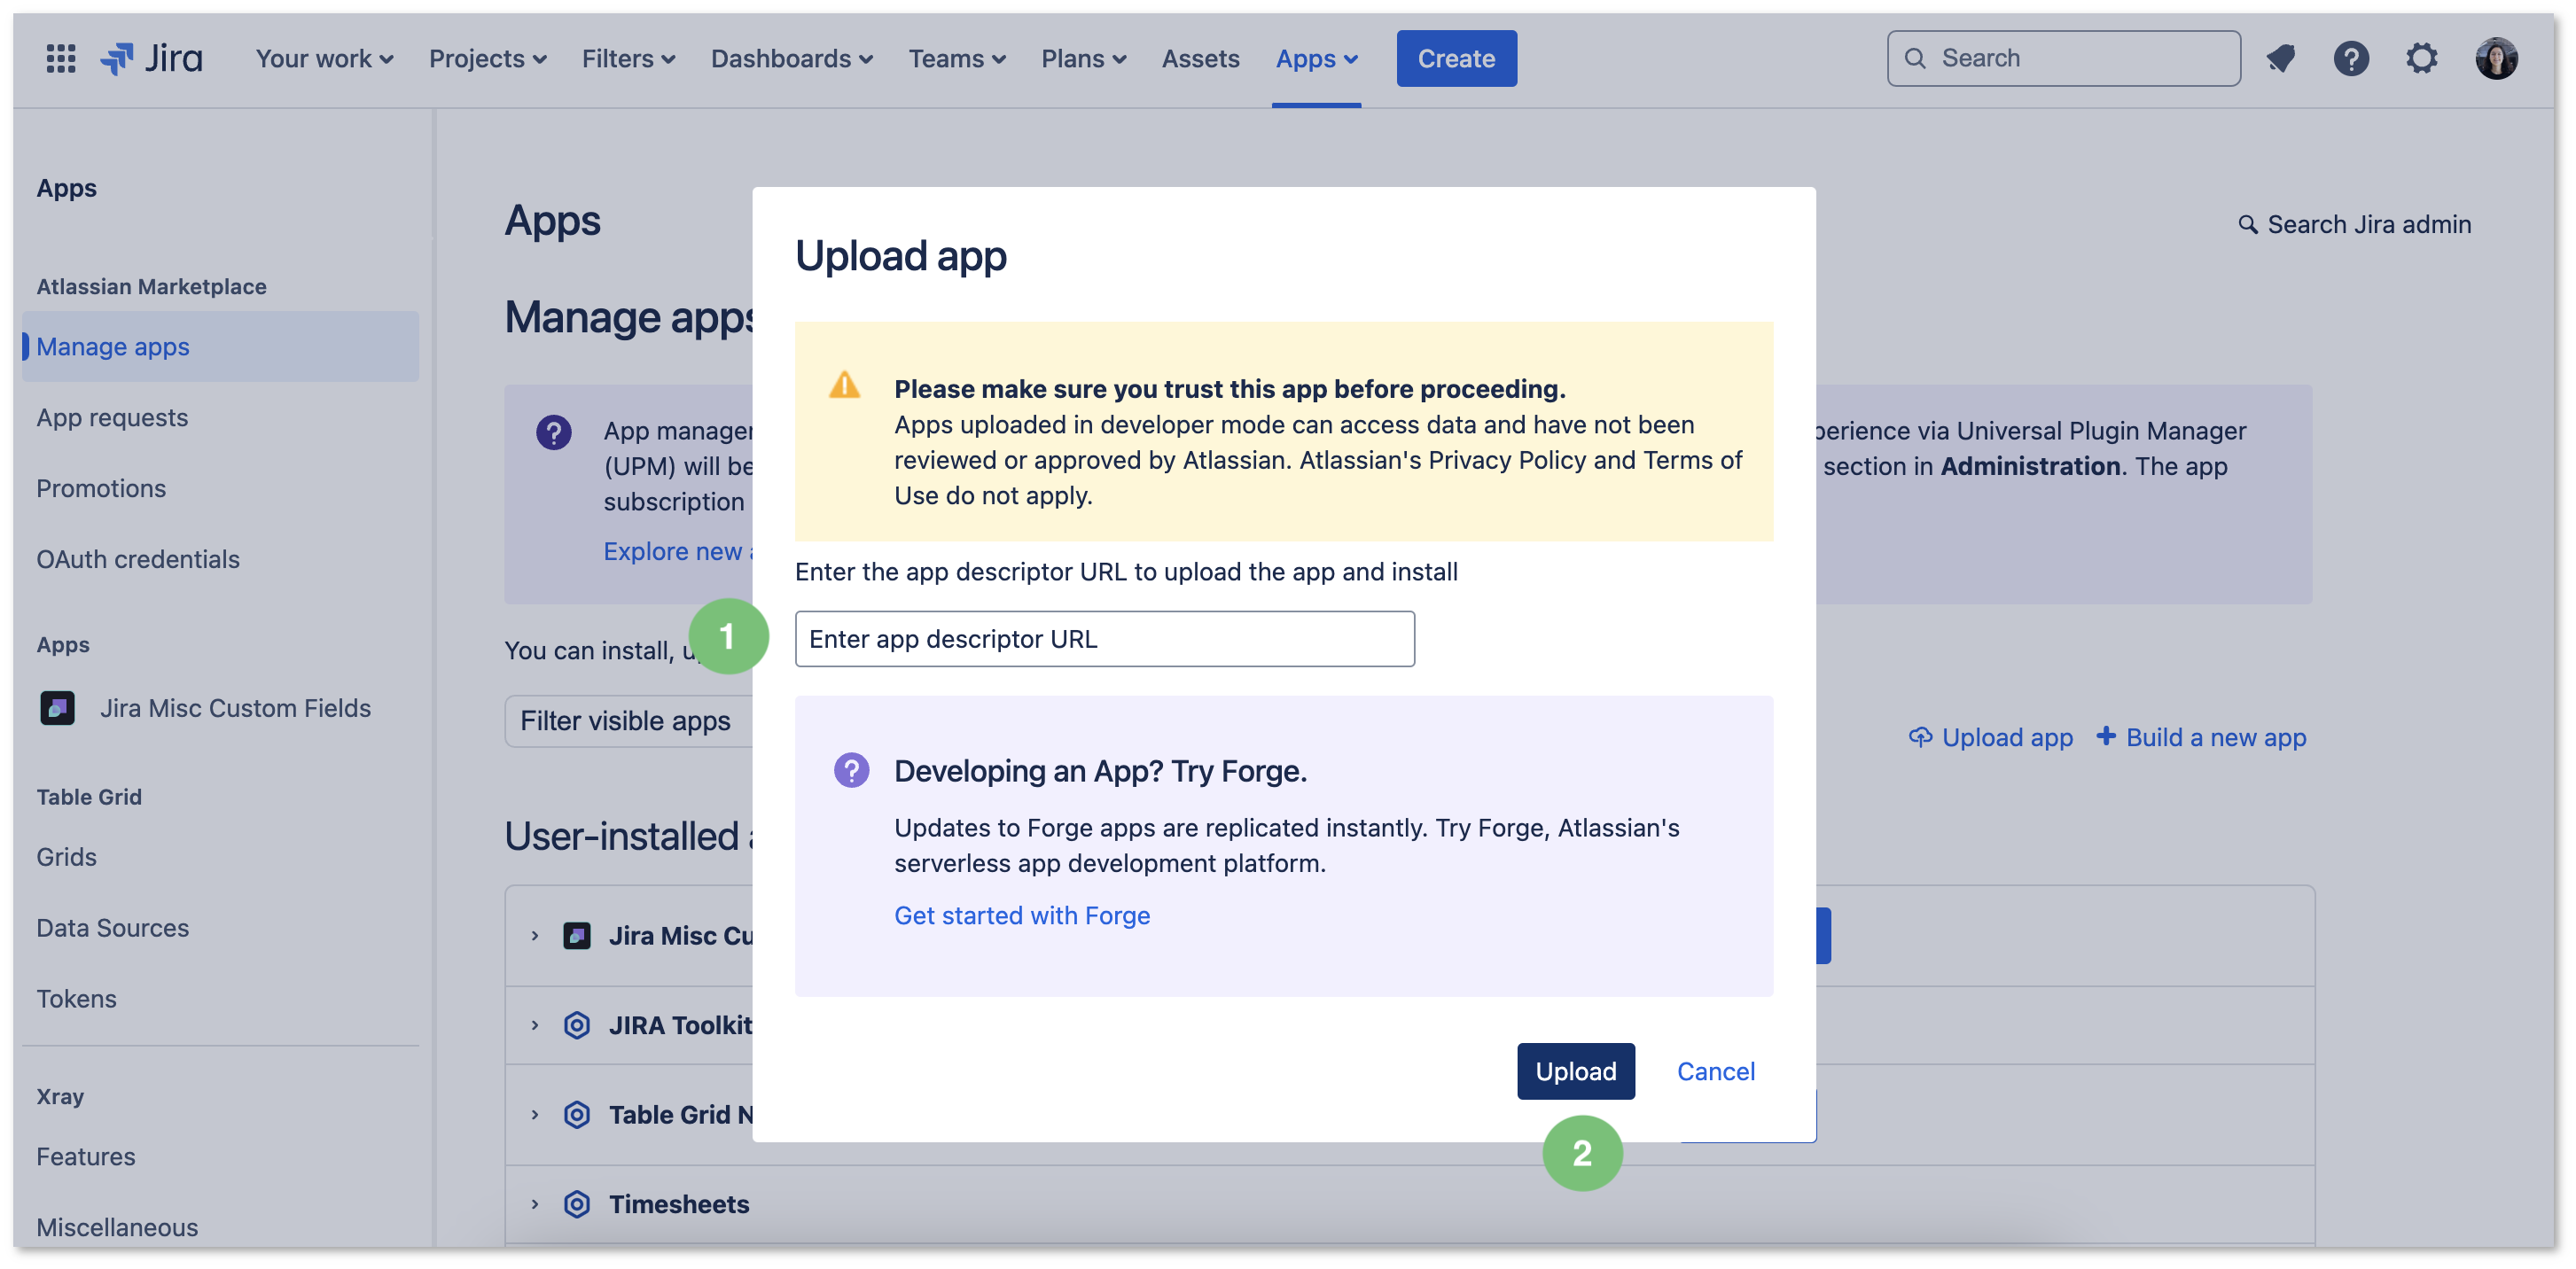The image size is (2576, 1269).
Task: Open Grids under Table Grid
Action: coord(66,857)
